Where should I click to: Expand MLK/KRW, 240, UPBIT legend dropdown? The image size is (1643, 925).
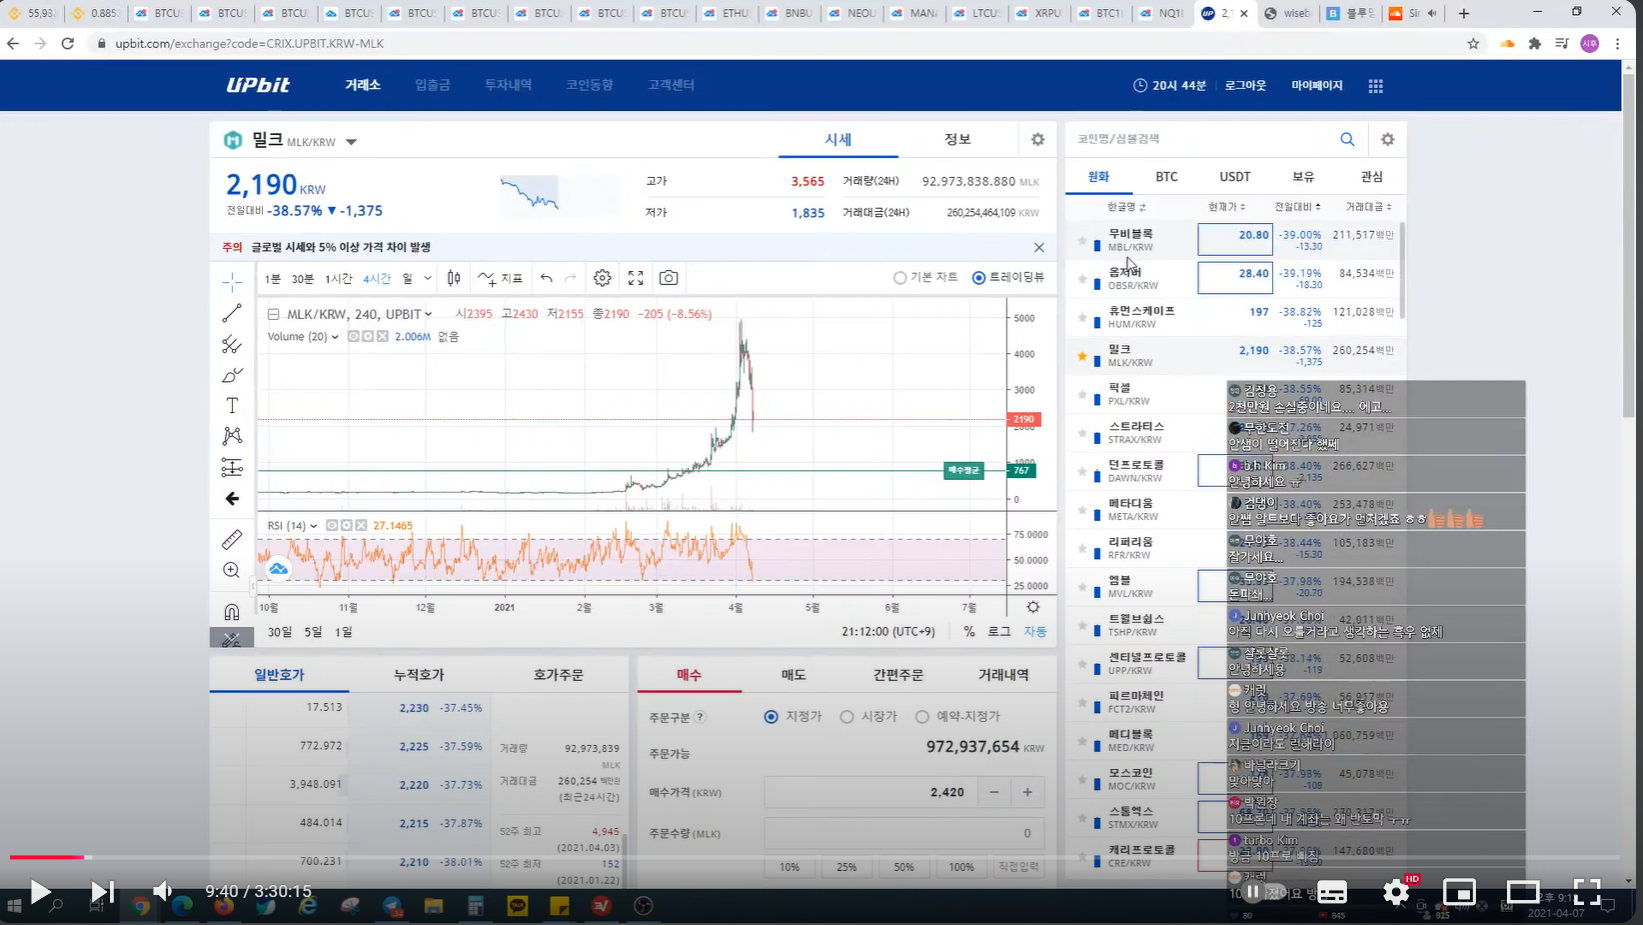point(428,314)
